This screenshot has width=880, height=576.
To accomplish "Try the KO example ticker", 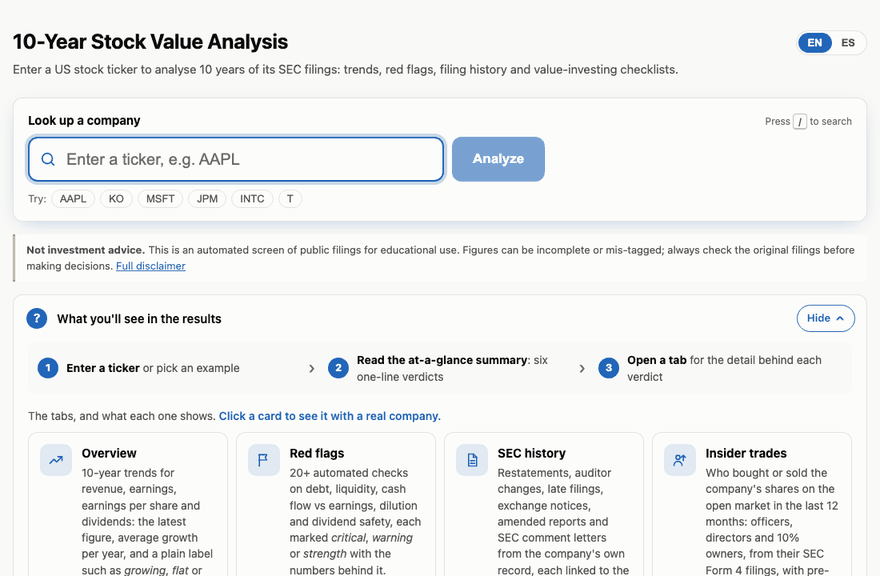I will 116,199.
